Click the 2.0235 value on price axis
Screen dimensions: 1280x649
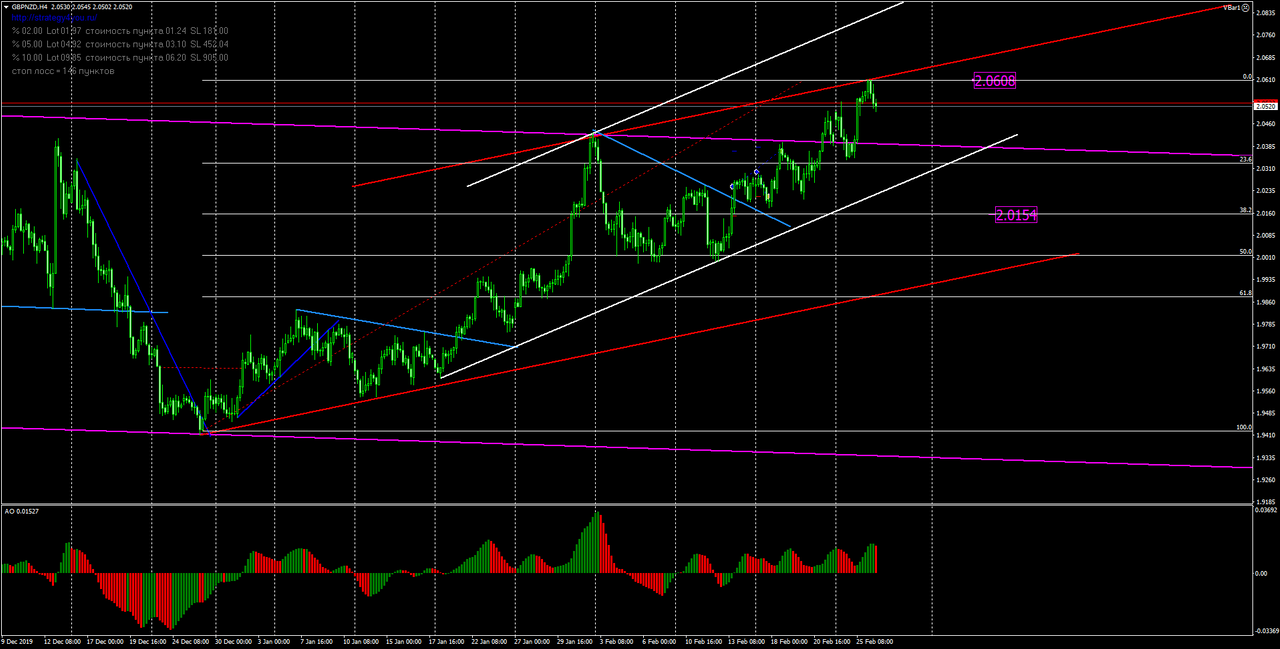click(1265, 191)
